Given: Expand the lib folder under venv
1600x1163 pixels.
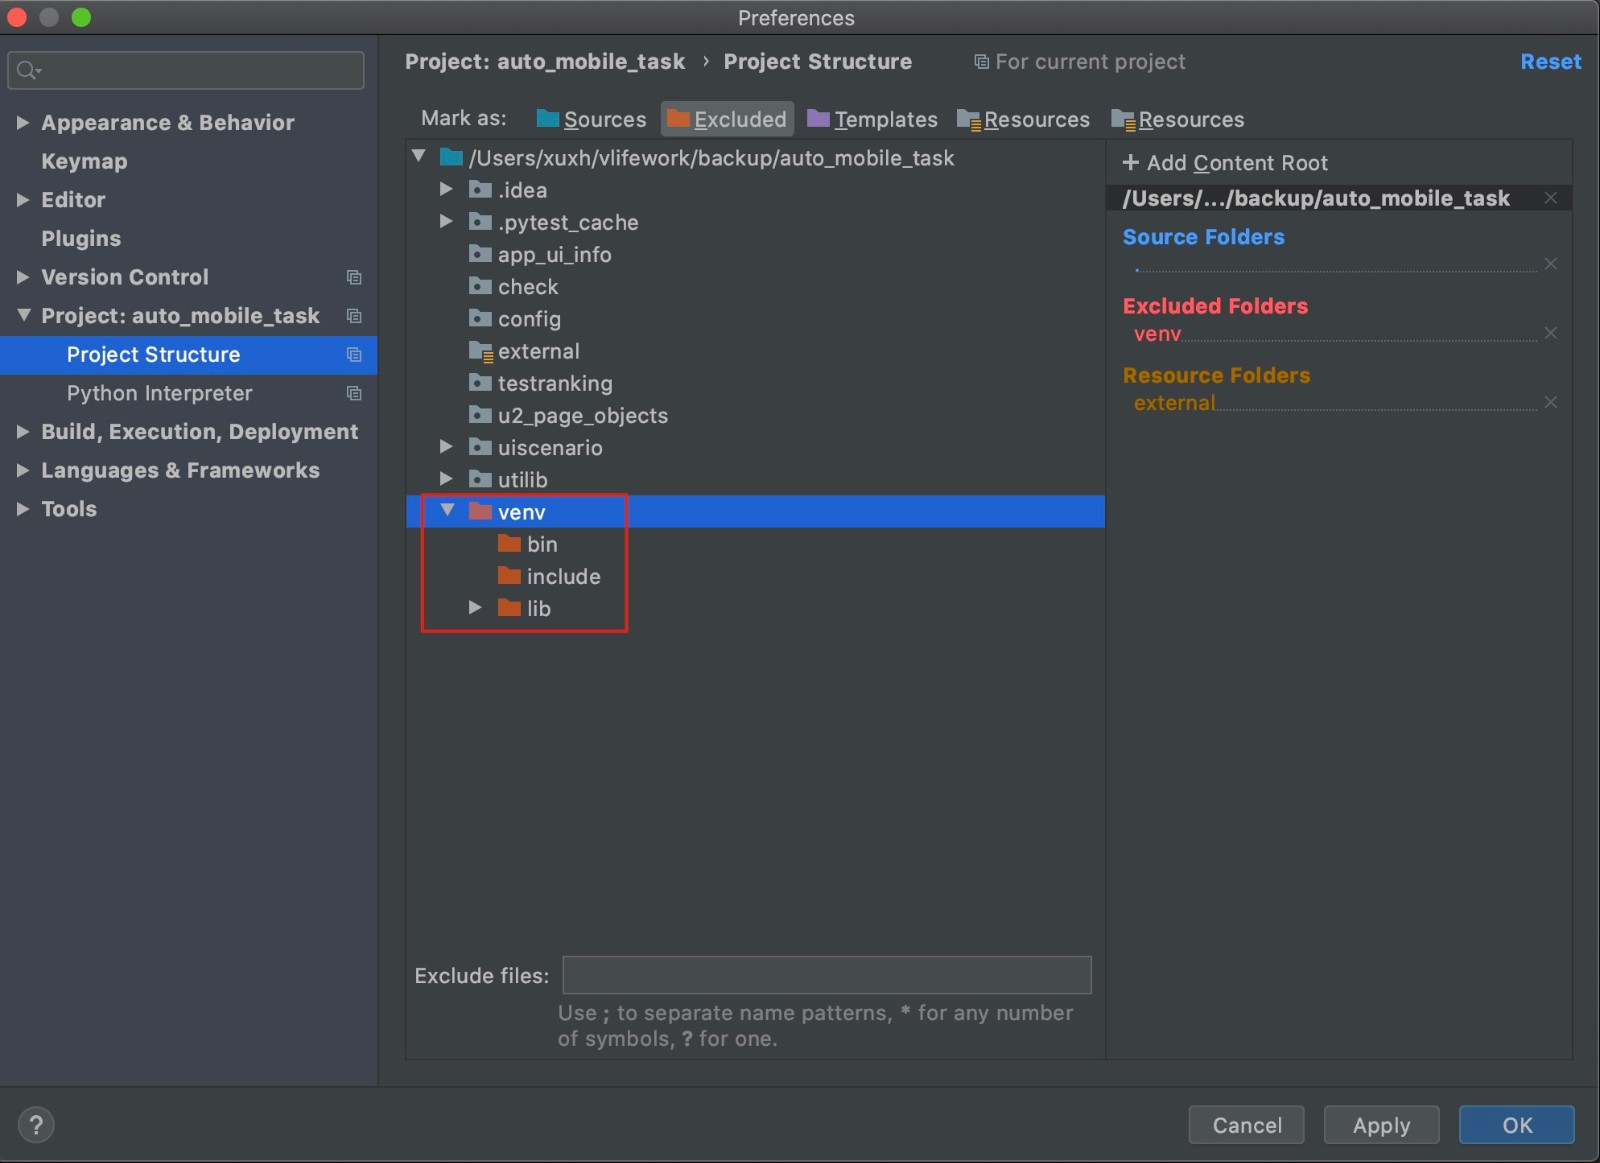Looking at the screenshot, I should tap(475, 608).
